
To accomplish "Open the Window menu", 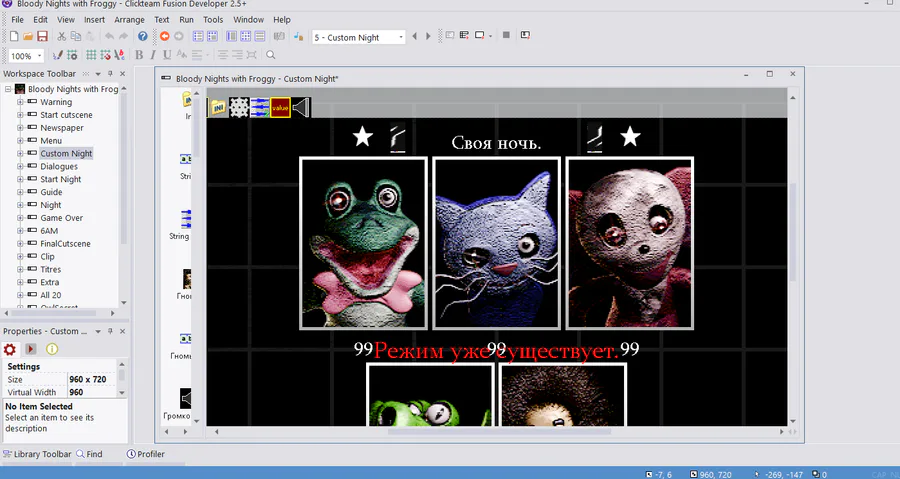I will (249, 20).
